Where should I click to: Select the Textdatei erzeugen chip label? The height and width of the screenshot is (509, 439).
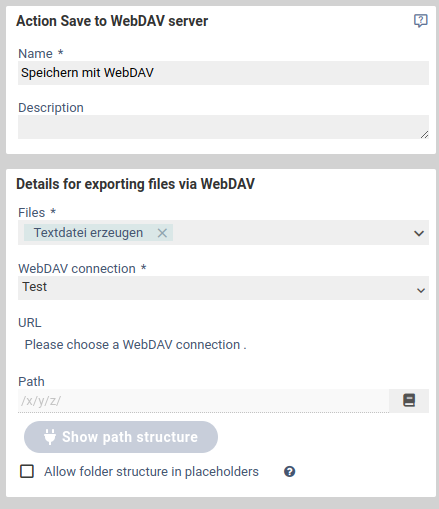point(88,233)
